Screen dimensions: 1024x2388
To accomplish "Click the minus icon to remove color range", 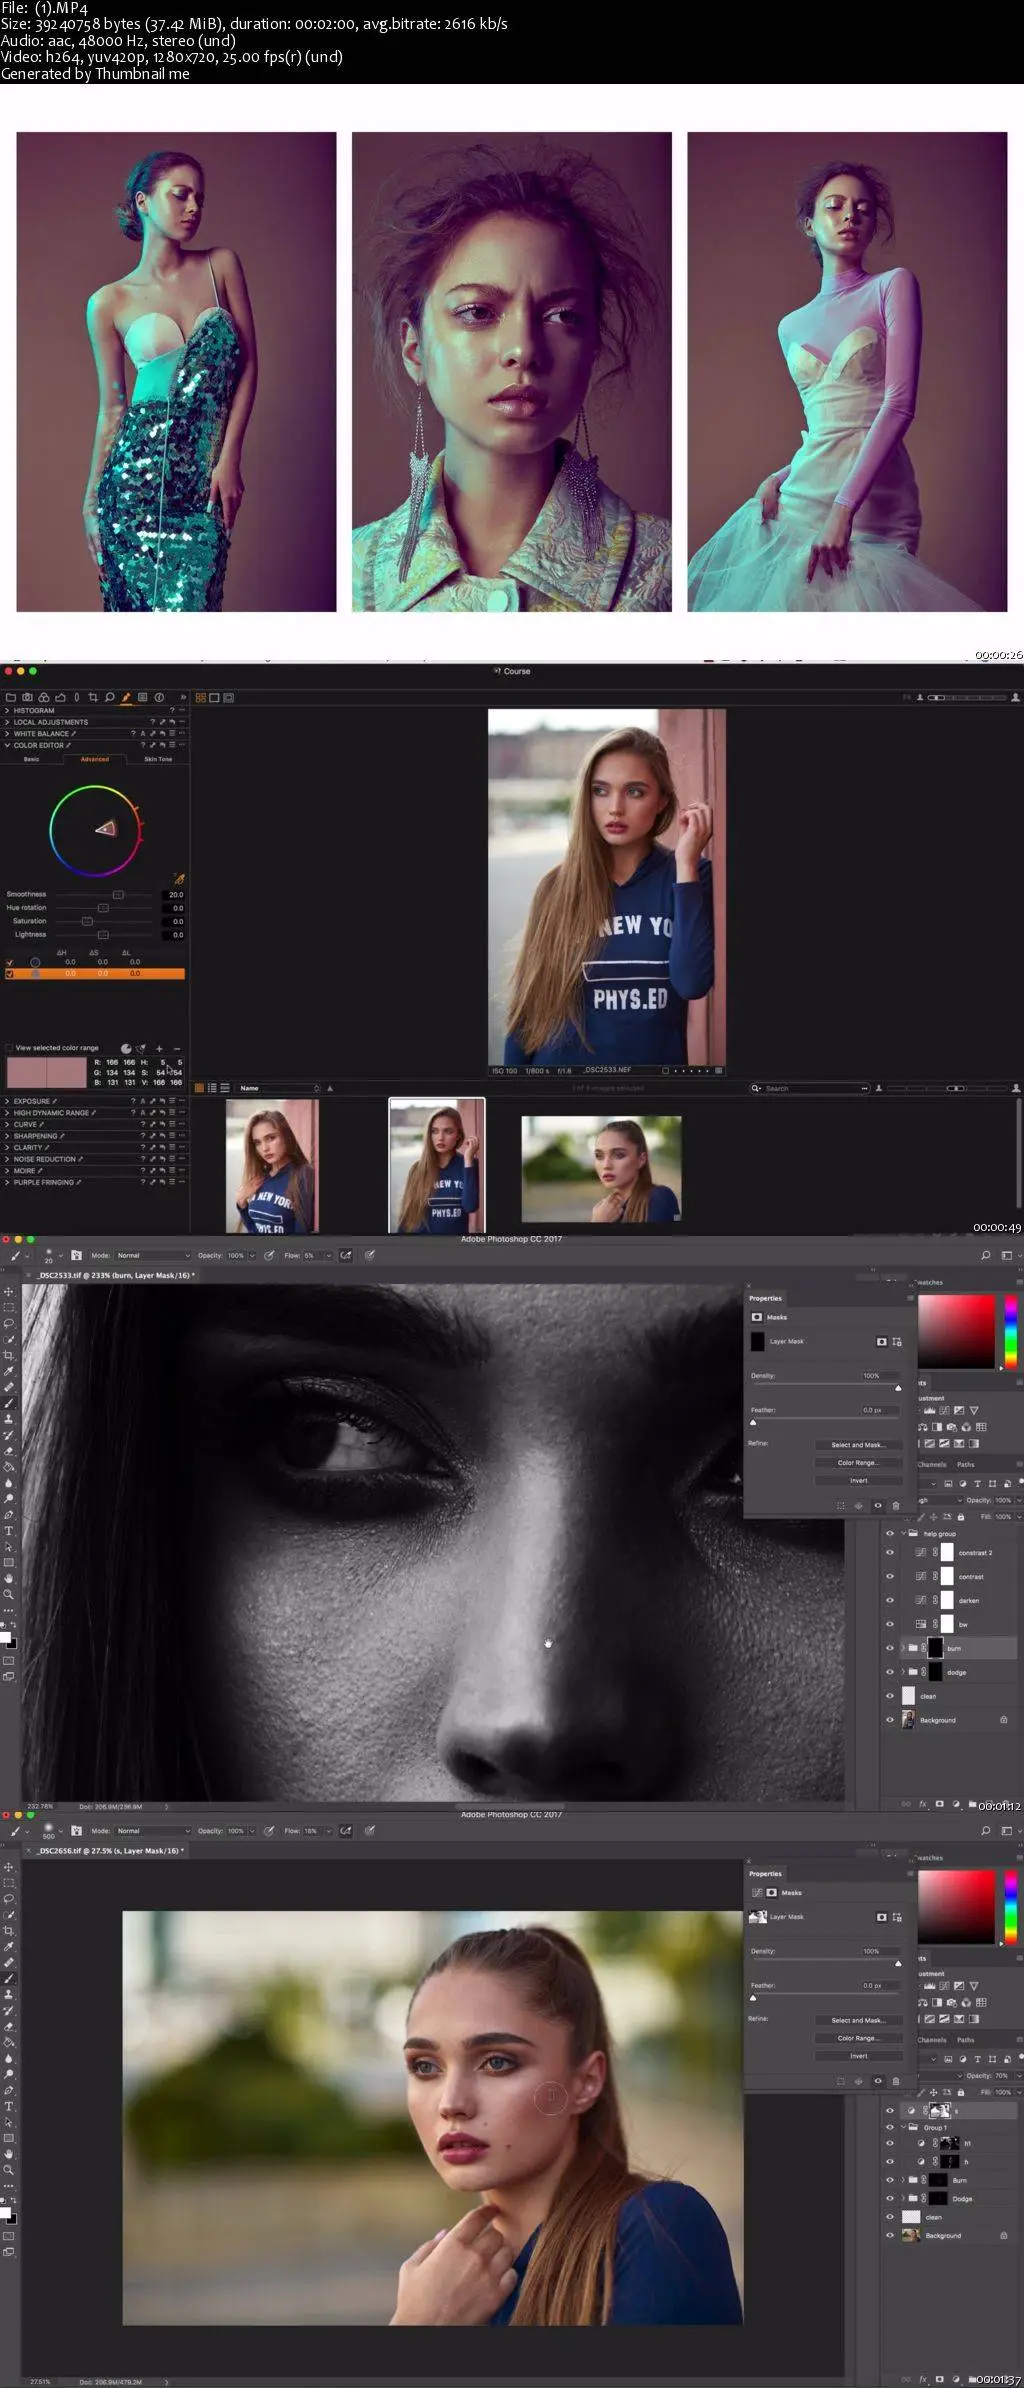I will 177,1049.
